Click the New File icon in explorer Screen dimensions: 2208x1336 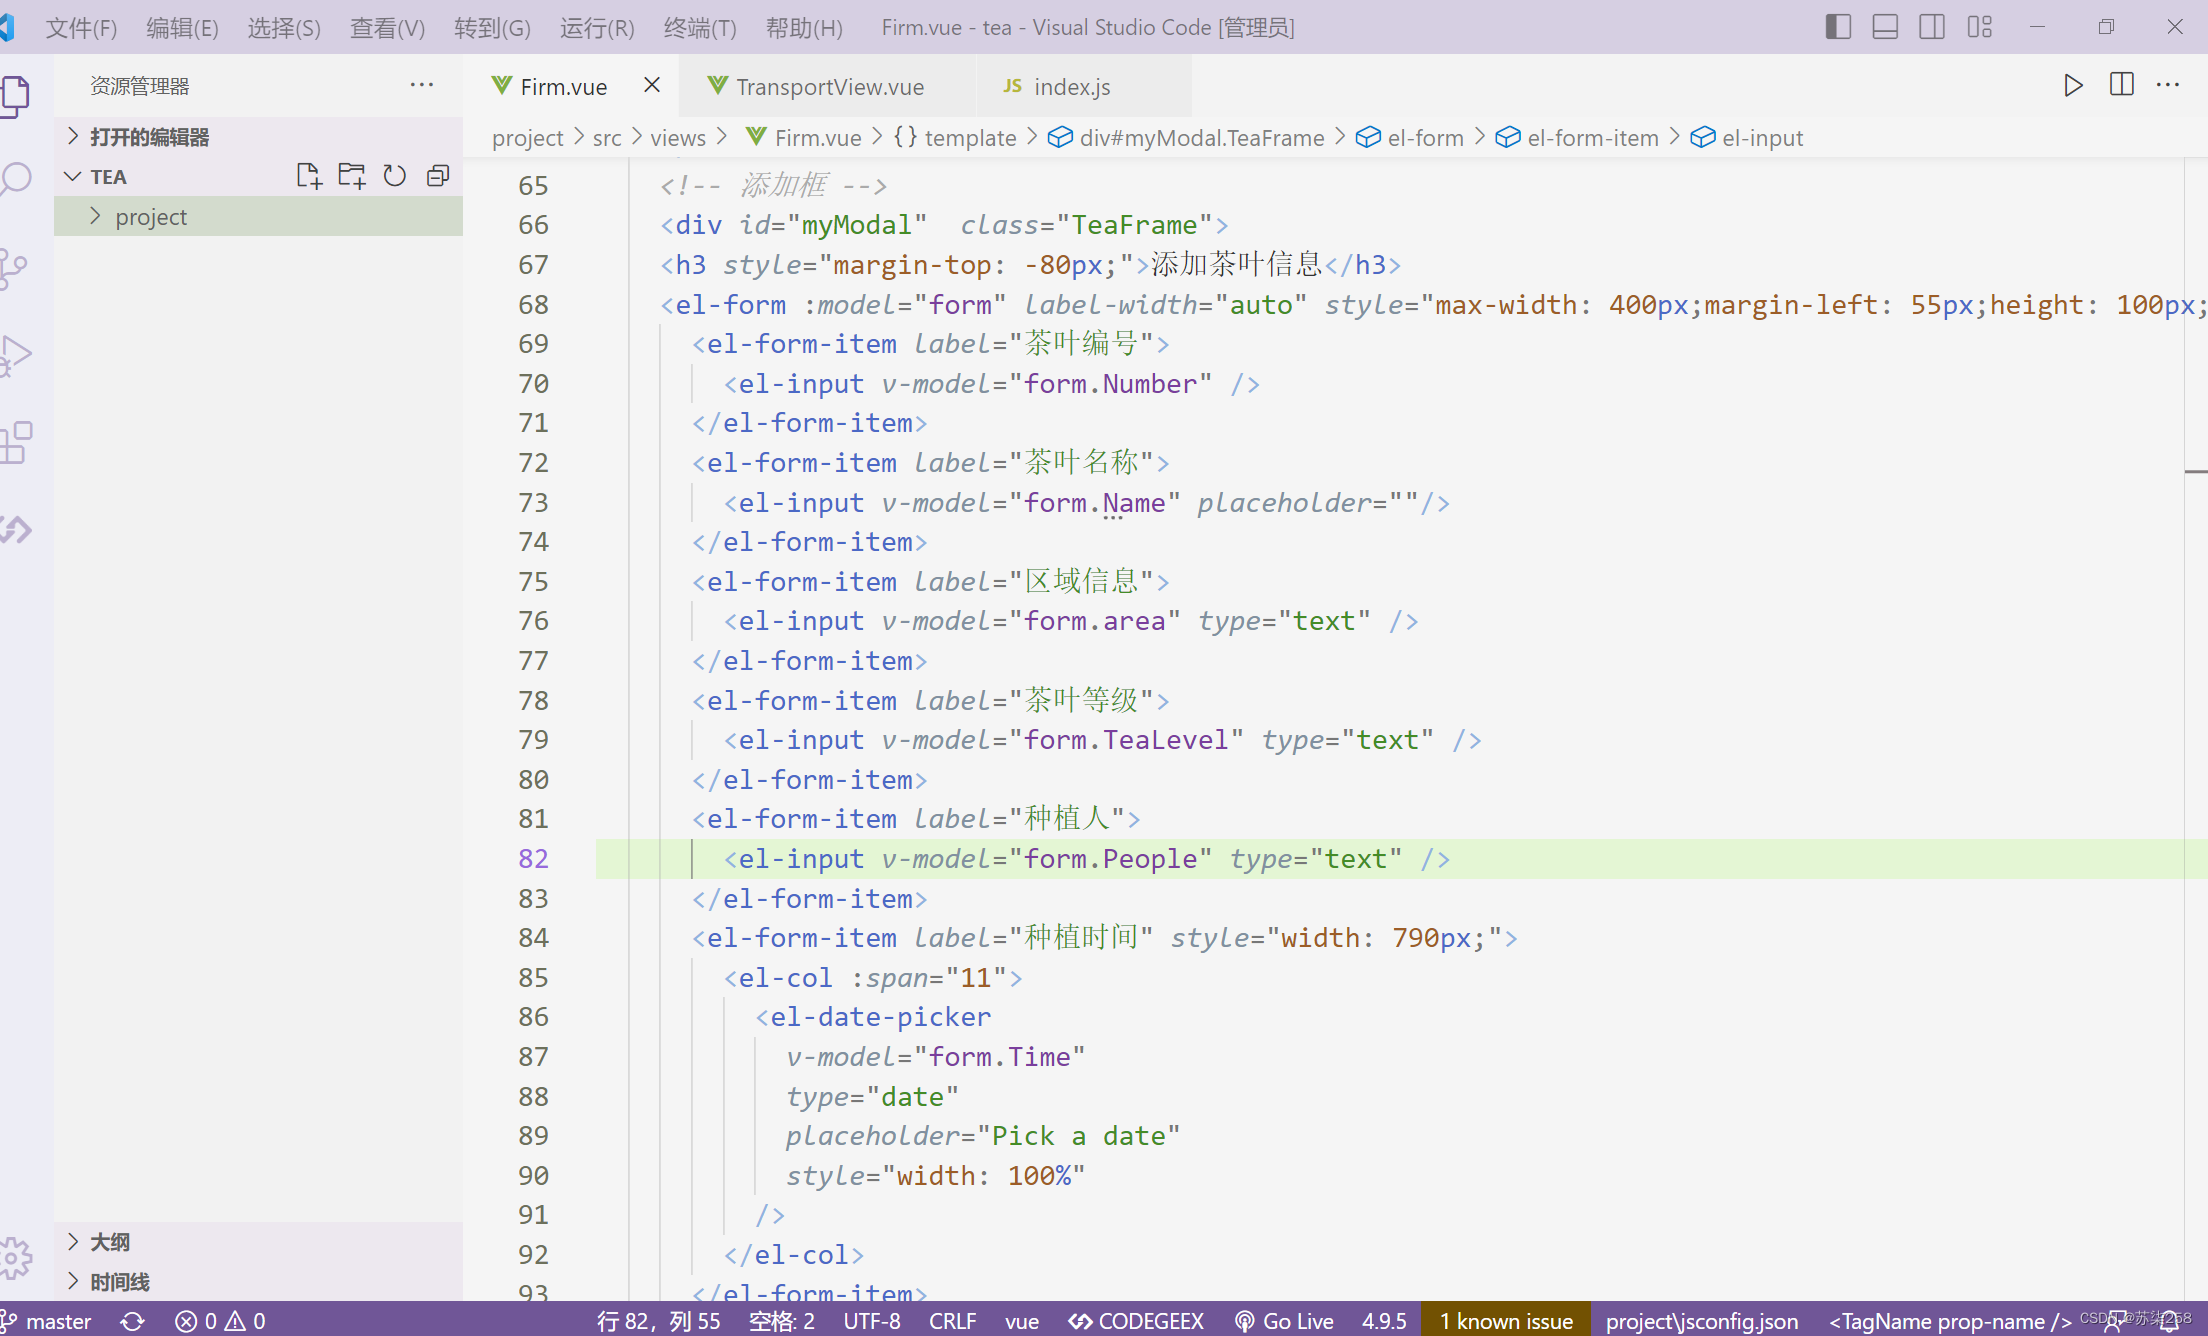(309, 176)
